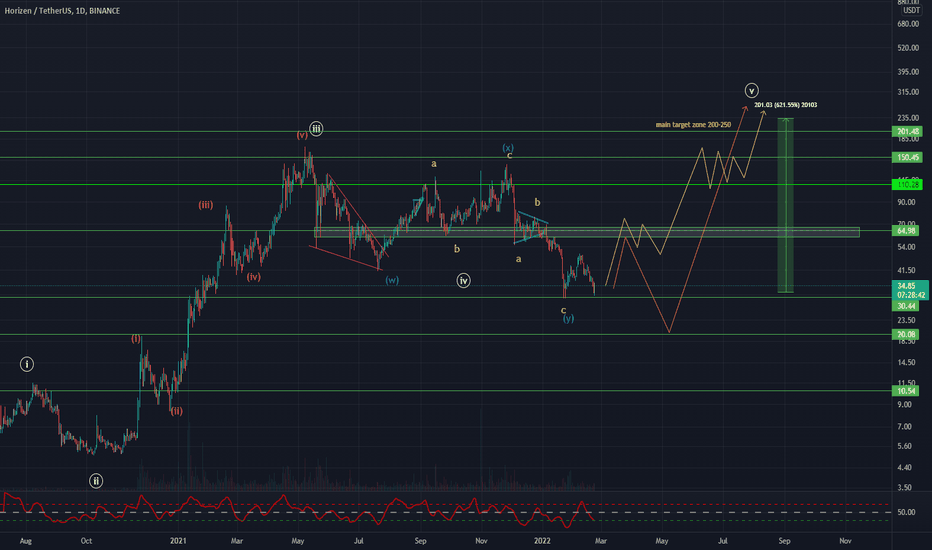
Task: Click the 'main target zone 200-250' annotation
Action: click(693, 125)
